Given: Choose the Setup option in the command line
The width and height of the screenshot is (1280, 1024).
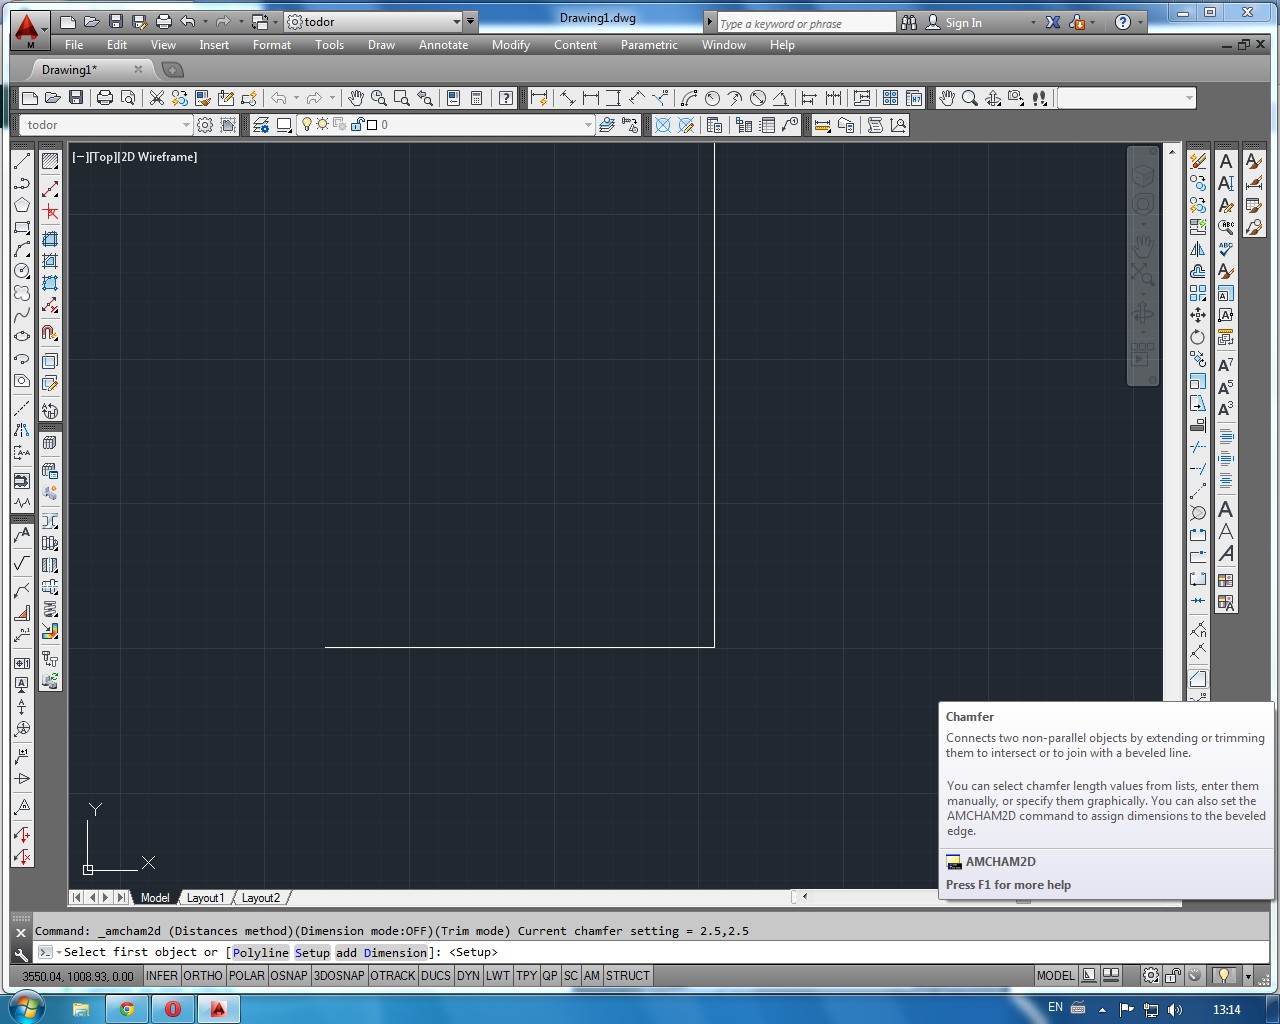Looking at the screenshot, I should (x=312, y=952).
